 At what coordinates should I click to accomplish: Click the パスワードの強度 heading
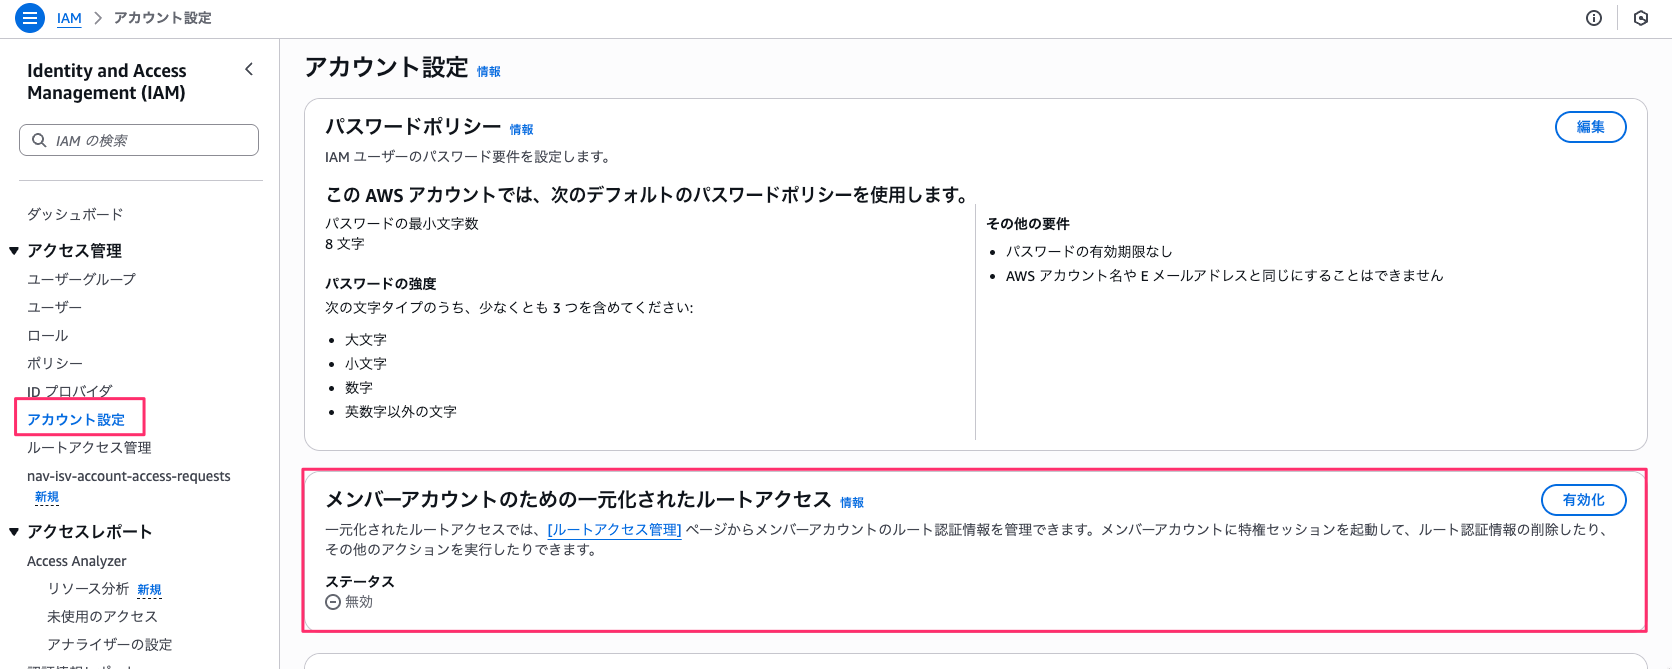[x=381, y=284]
